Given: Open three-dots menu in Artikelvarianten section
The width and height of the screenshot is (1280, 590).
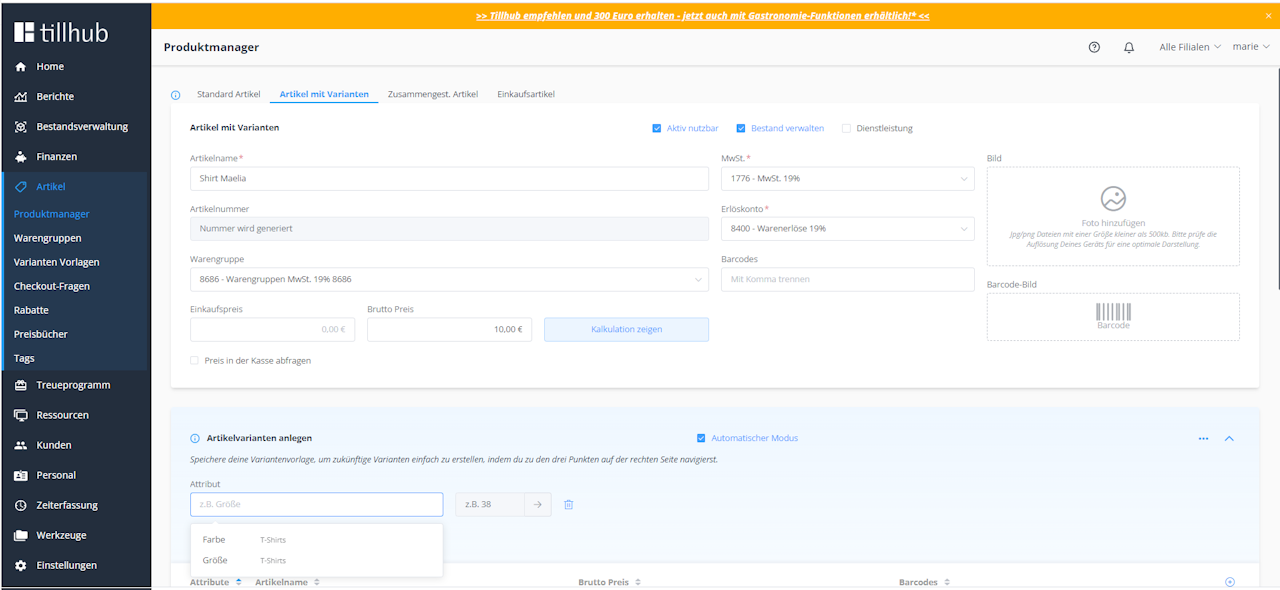Looking at the screenshot, I should point(1203,438).
